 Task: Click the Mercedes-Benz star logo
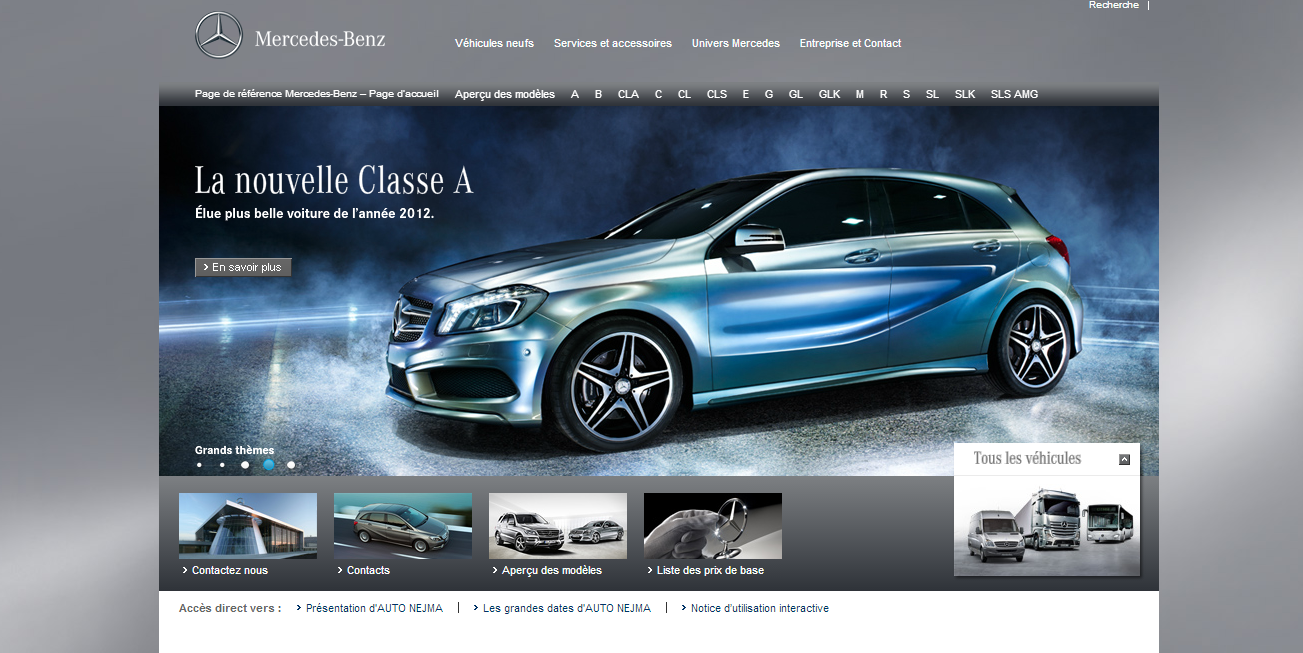[218, 34]
